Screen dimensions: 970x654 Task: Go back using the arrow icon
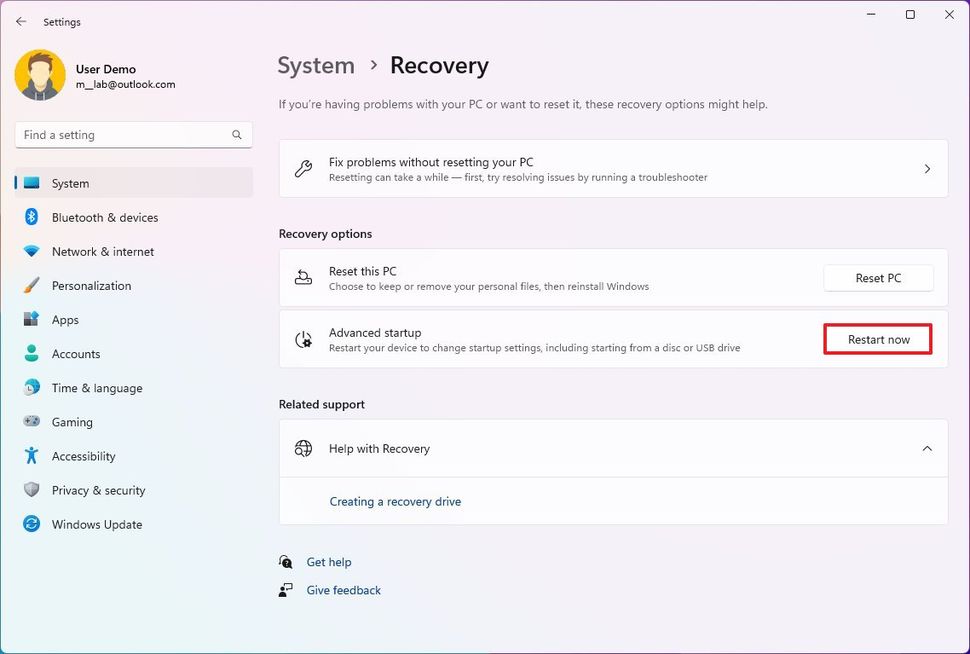[x=21, y=21]
